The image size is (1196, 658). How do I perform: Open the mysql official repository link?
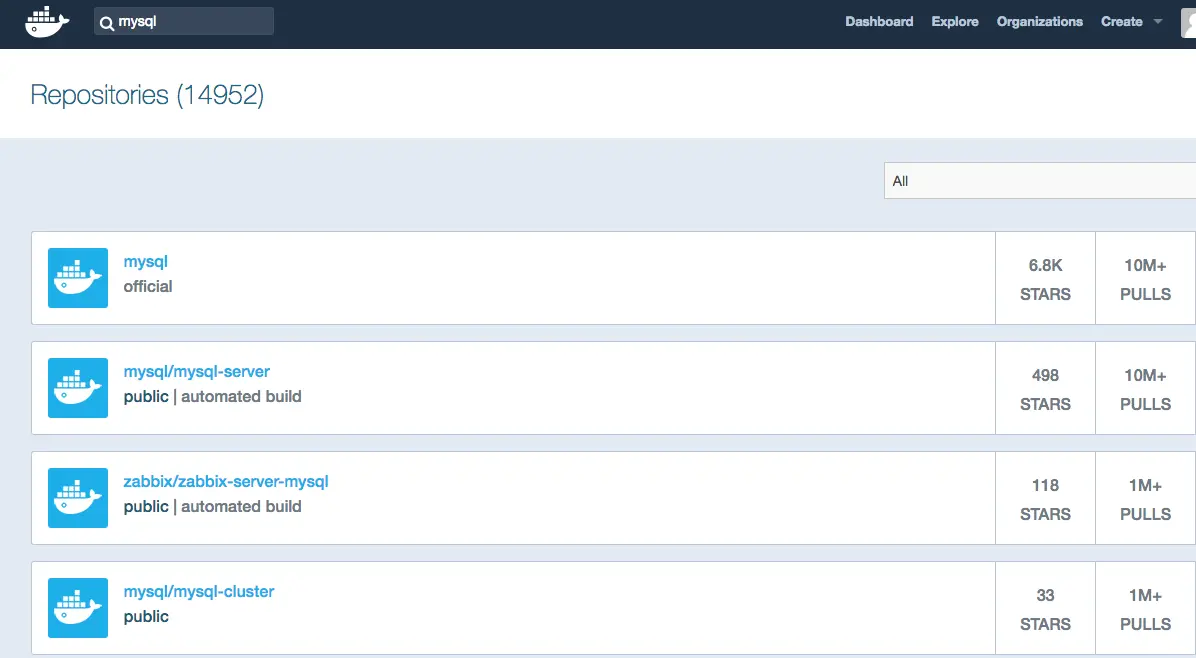(145, 262)
